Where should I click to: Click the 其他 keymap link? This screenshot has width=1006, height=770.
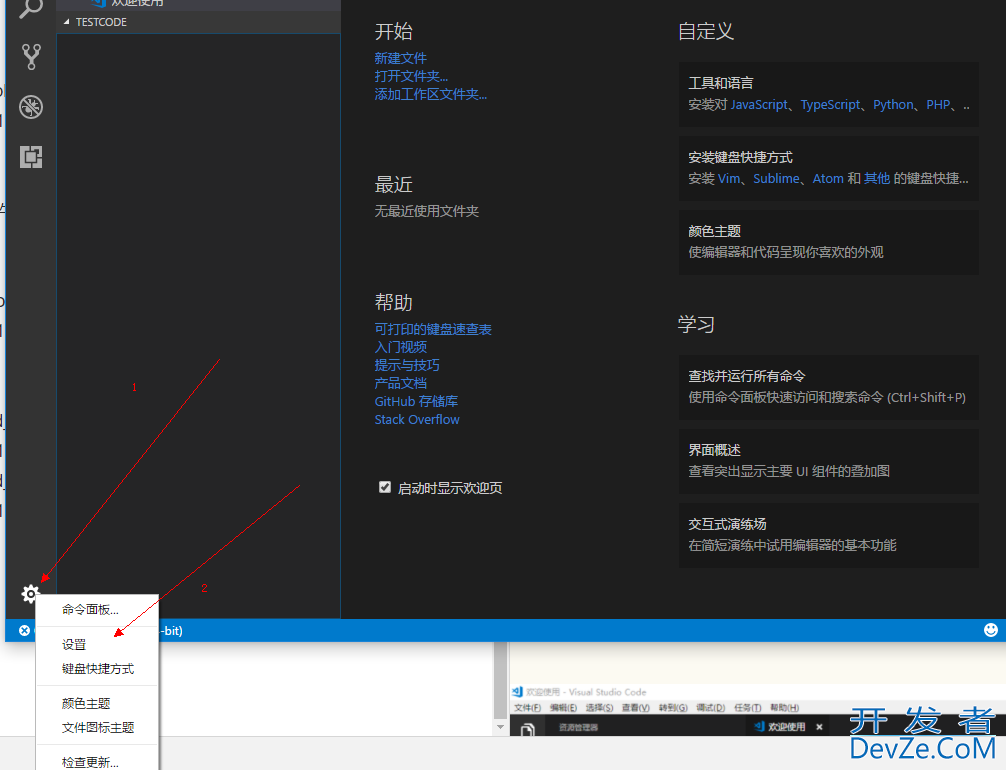[x=876, y=178]
